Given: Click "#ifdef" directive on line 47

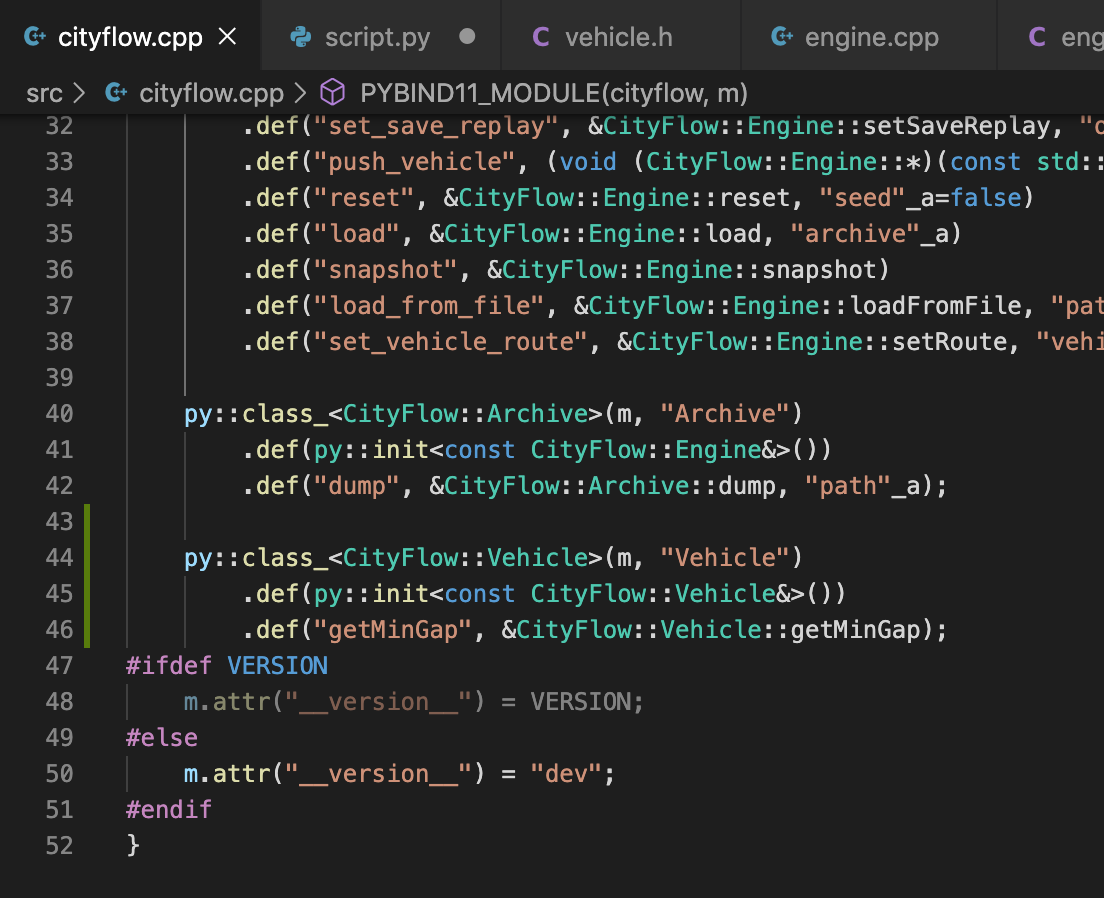Looking at the screenshot, I should [169, 666].
